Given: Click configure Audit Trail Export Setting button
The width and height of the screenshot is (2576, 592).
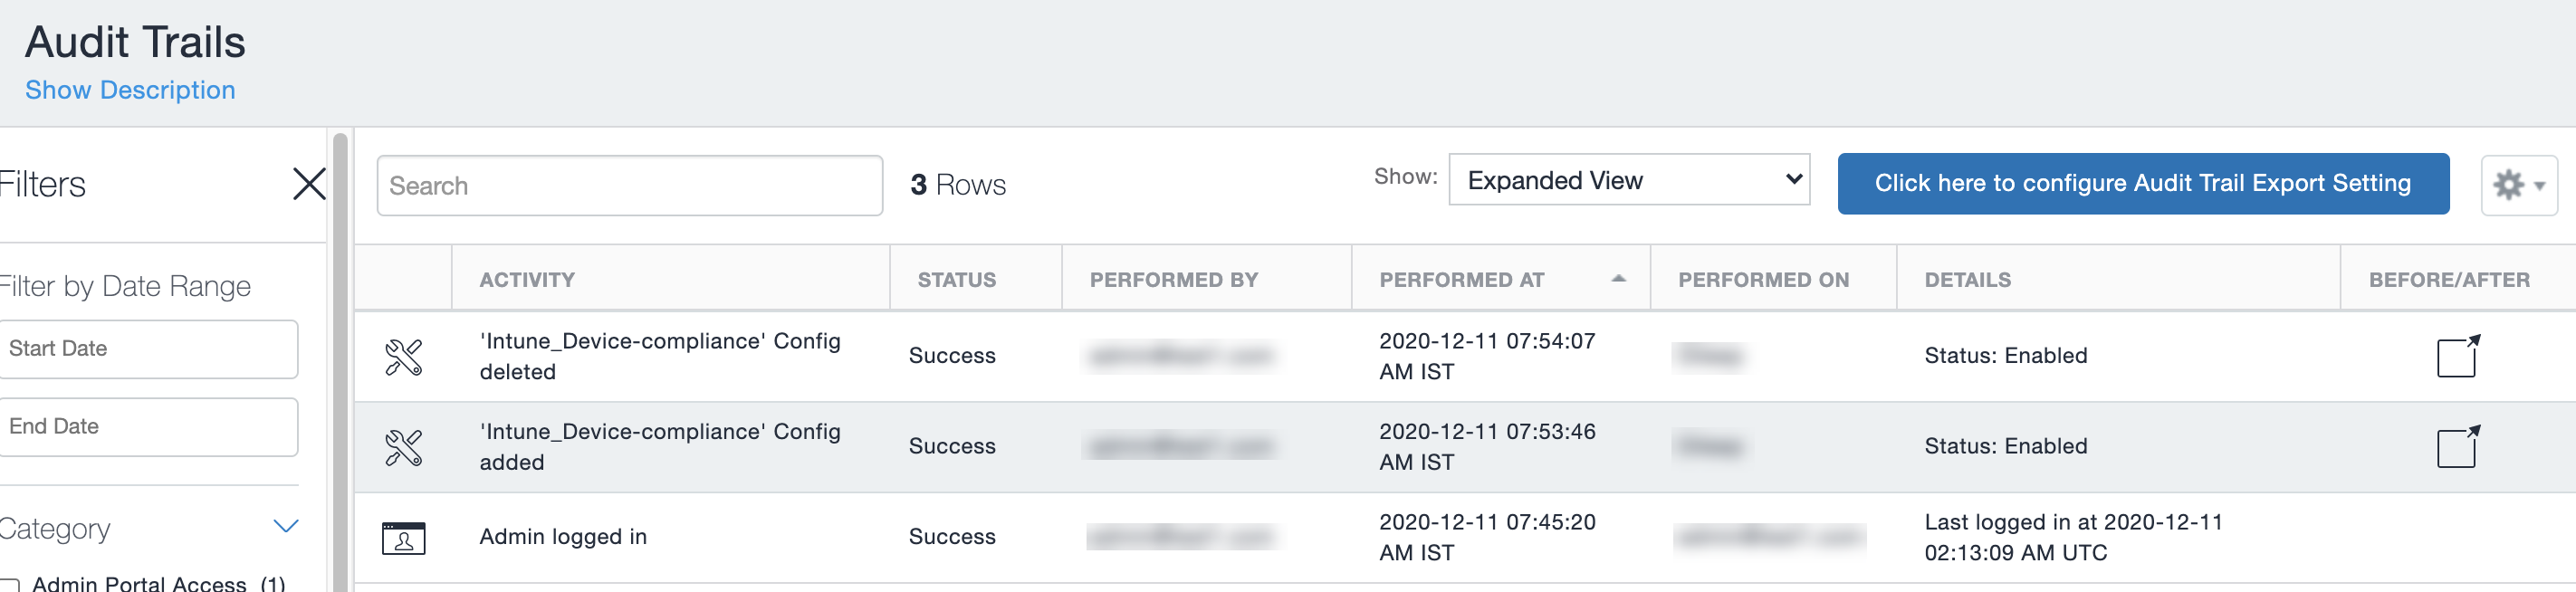Looking at the screenshot, I should [2142, 183].
